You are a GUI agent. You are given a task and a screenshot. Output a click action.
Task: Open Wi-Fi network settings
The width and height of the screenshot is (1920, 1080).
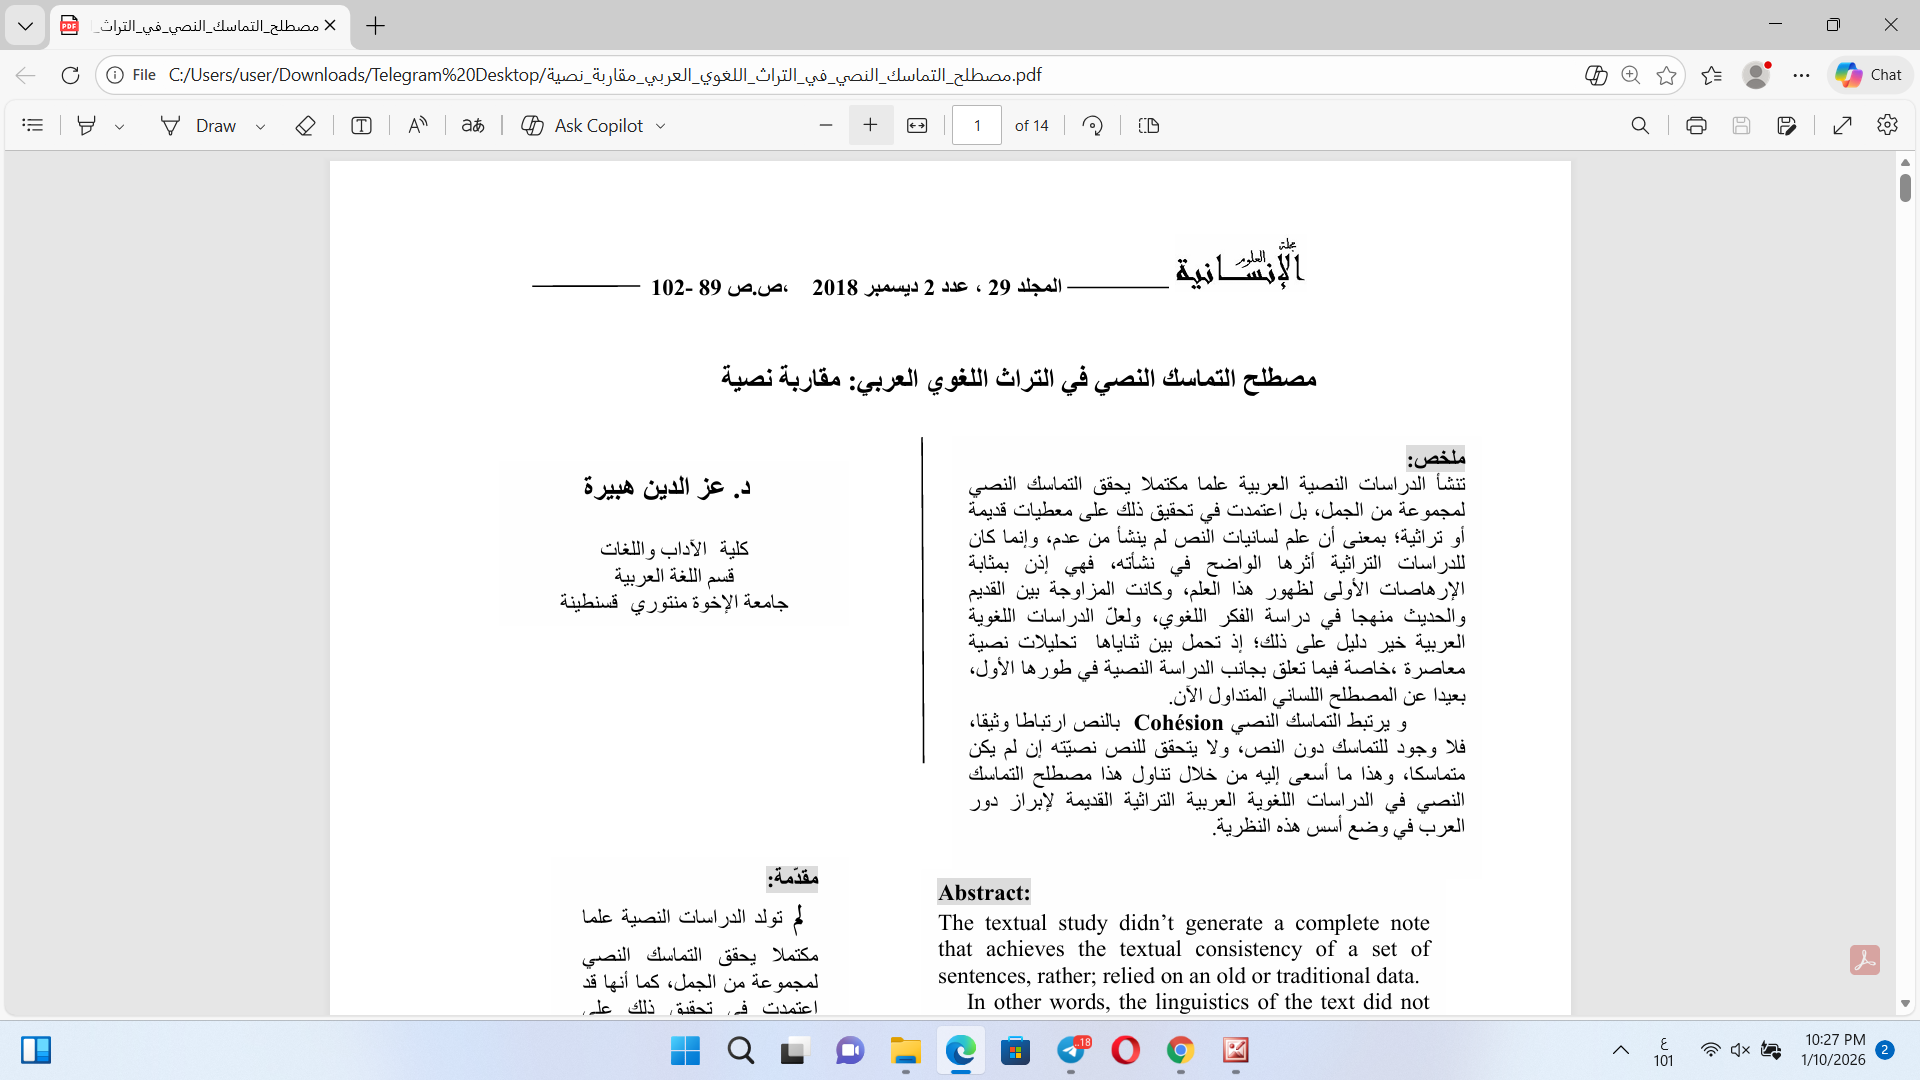tap(1711, 1051)
